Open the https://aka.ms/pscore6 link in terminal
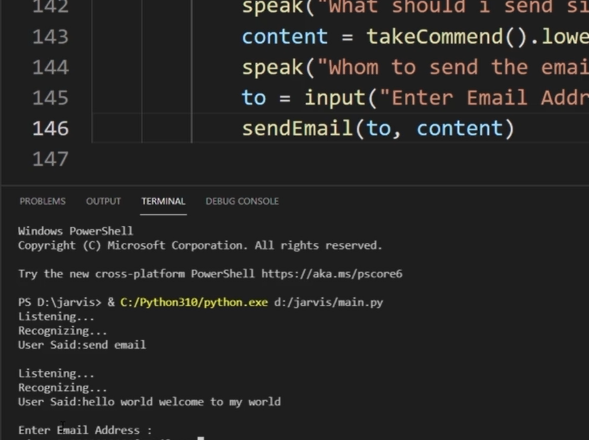This screenshot has width=589, height=440. click(x=332, y=274)
